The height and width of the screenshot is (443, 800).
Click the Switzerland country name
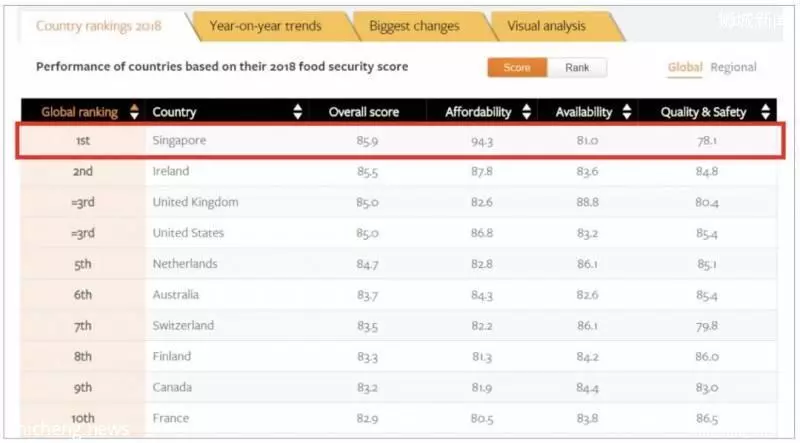pos(183,326)
